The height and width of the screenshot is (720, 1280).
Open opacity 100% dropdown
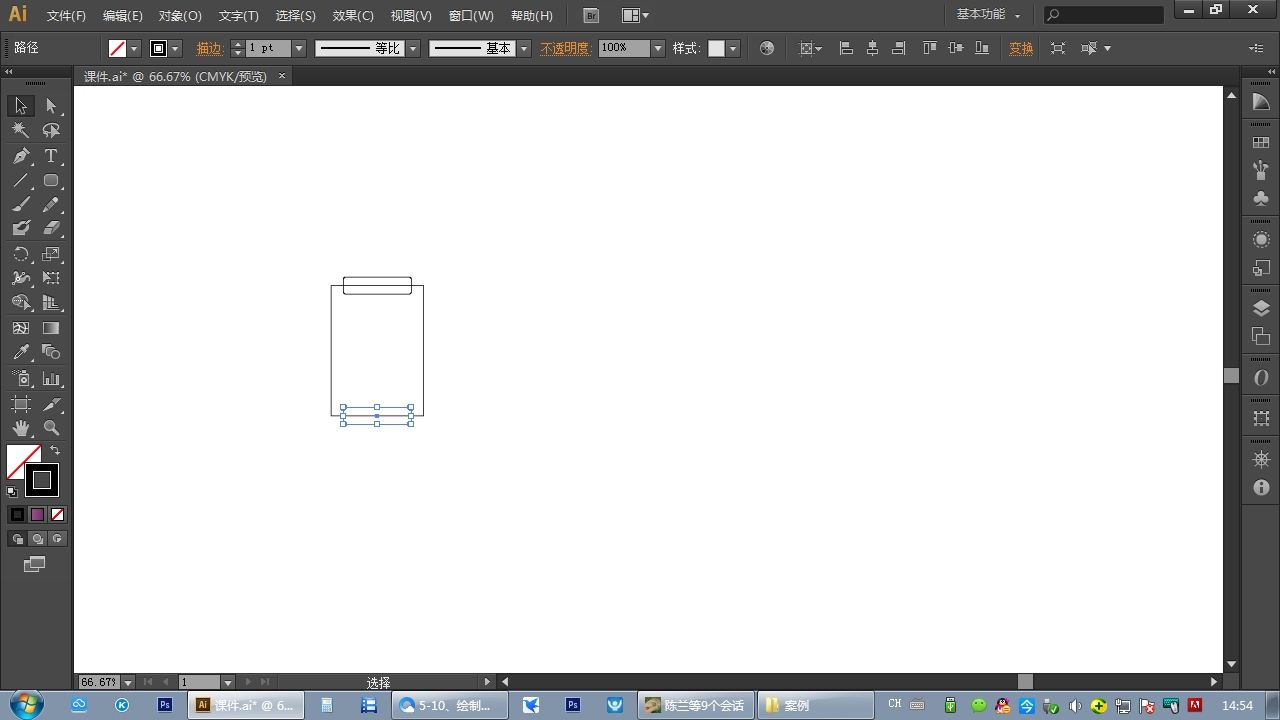[x=657, y=48]
